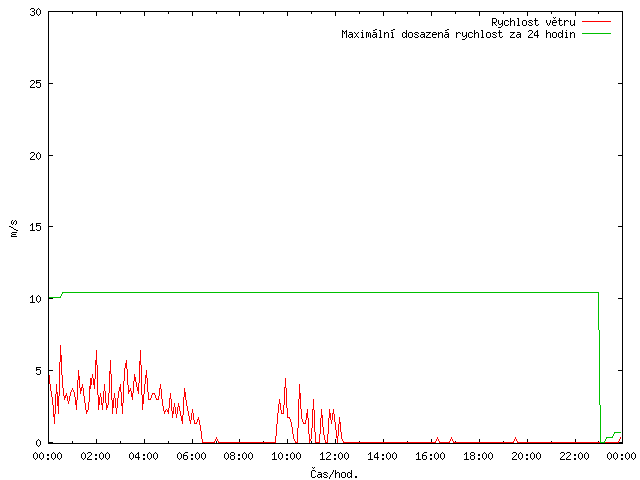Click the 'Maximální dosazená rychlost za 24 hodin' legend label
The height and width of the screenshot is (480, 640).
pos(458,34)
